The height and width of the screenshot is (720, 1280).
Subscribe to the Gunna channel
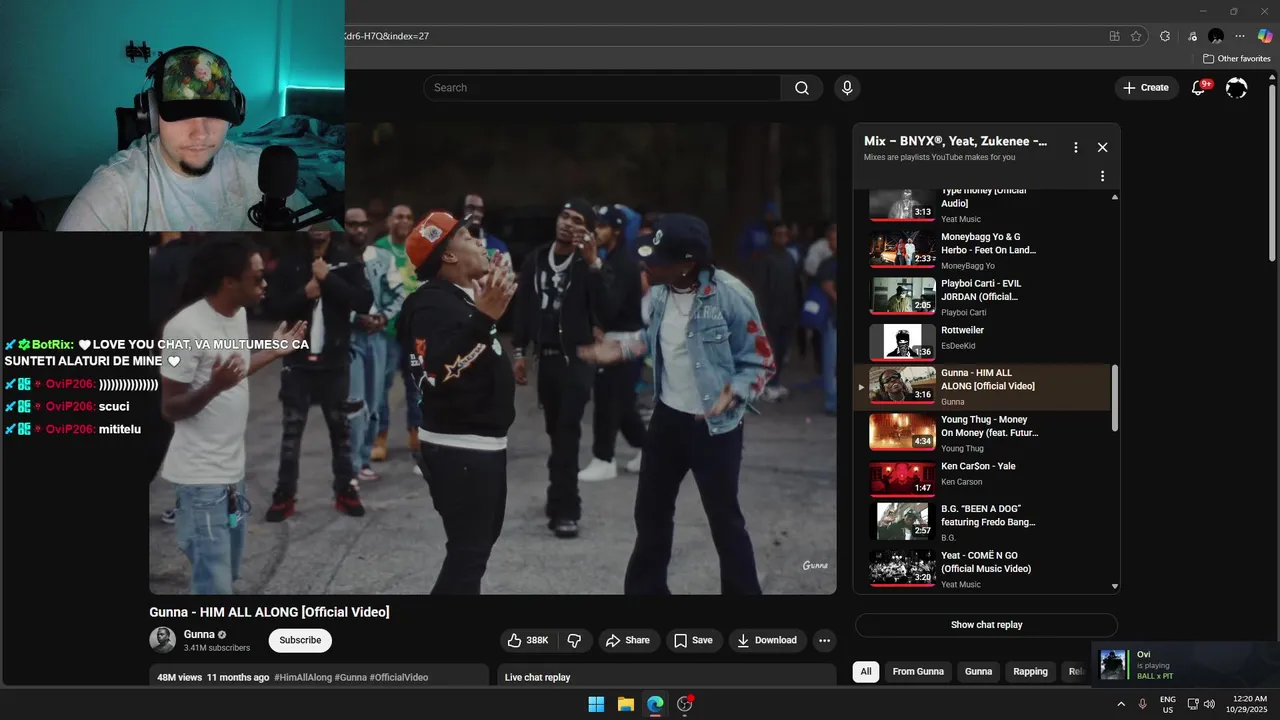300,640
